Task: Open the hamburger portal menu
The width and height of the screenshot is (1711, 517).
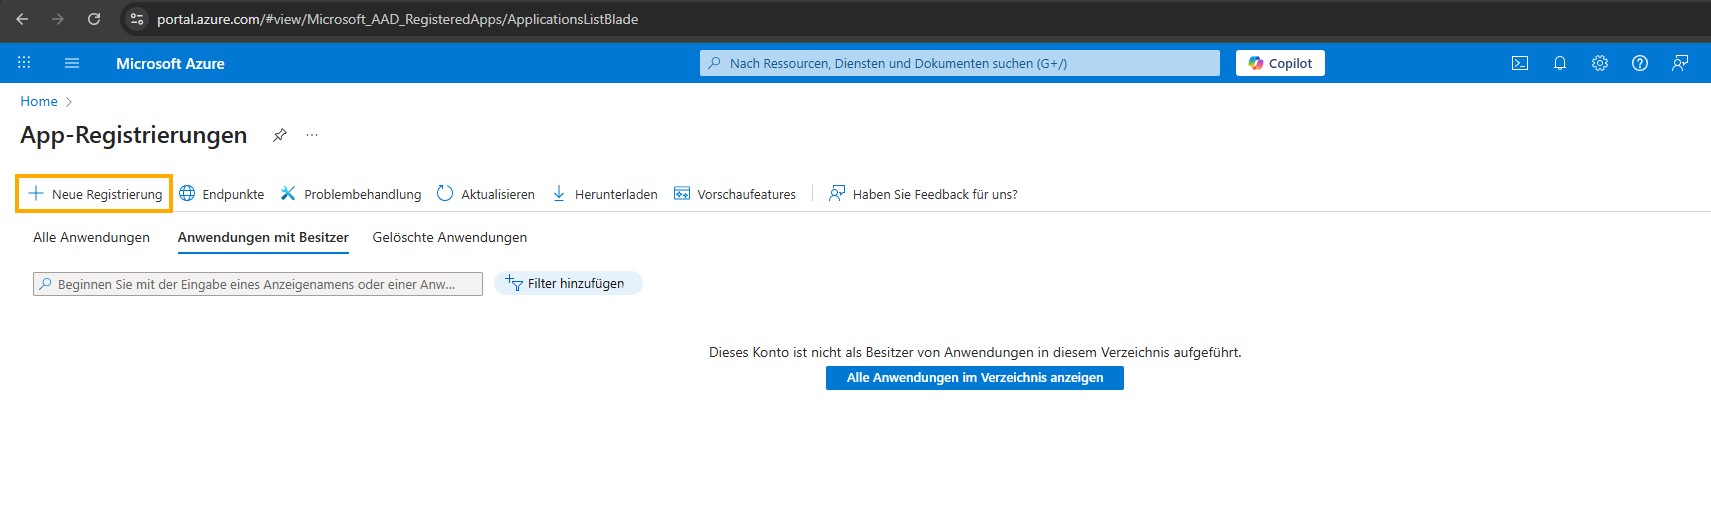Action: [72, 63]
